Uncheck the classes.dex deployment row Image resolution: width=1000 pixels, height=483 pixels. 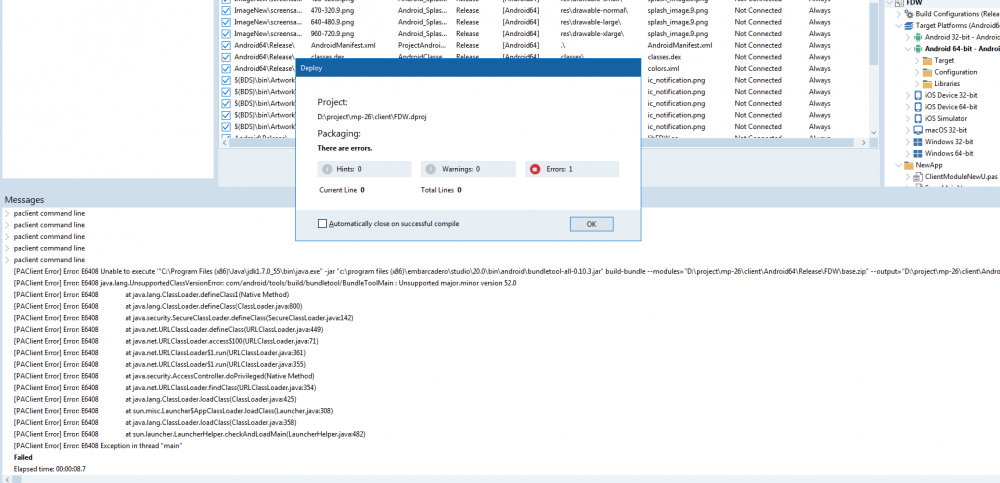click(225, 57)
